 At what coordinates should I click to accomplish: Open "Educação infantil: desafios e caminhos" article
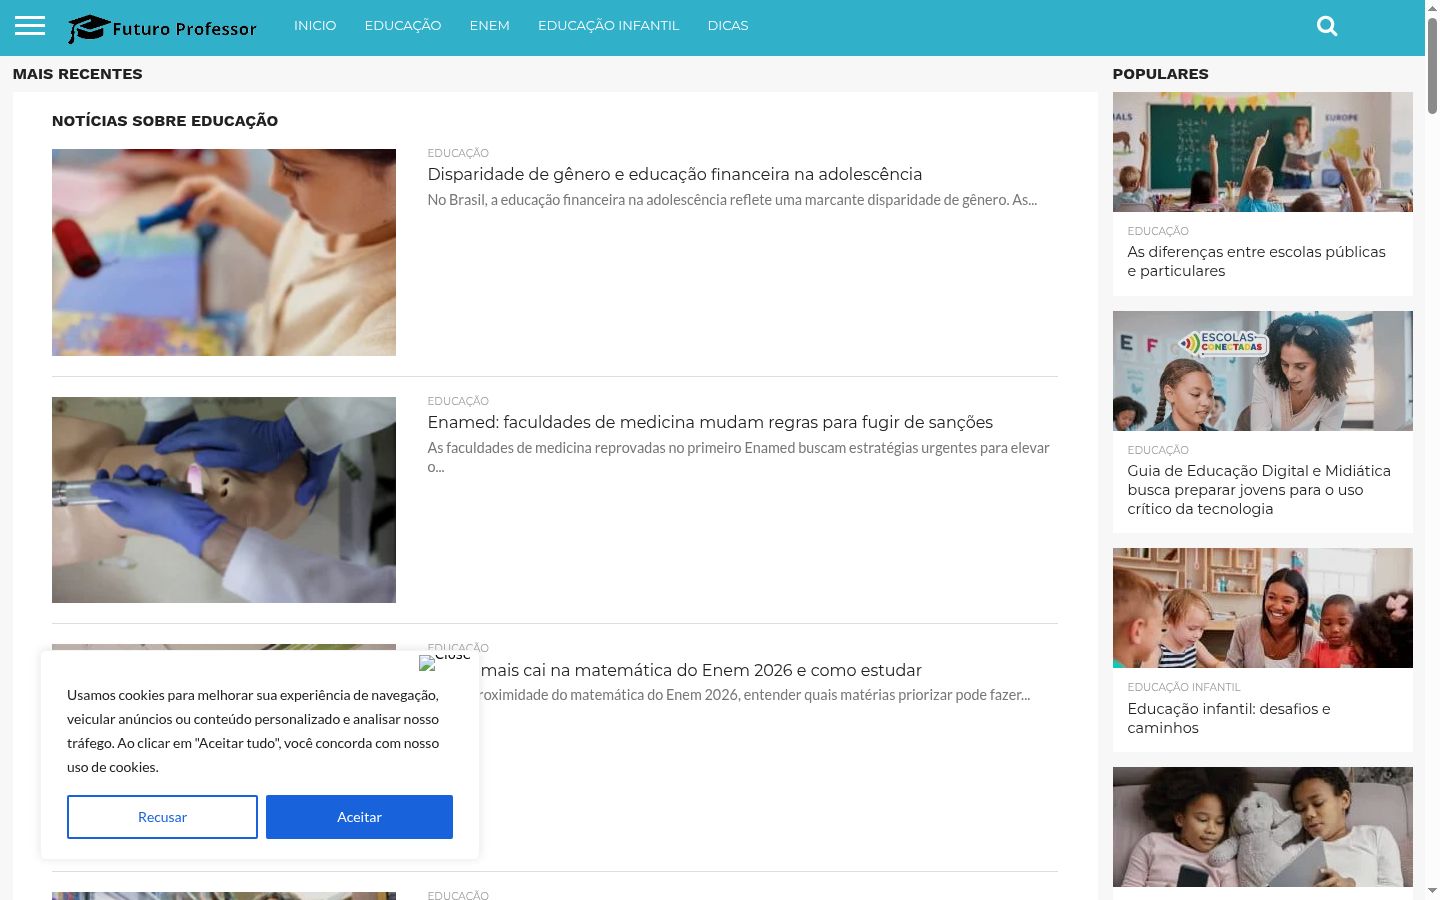click(1229, 718)
